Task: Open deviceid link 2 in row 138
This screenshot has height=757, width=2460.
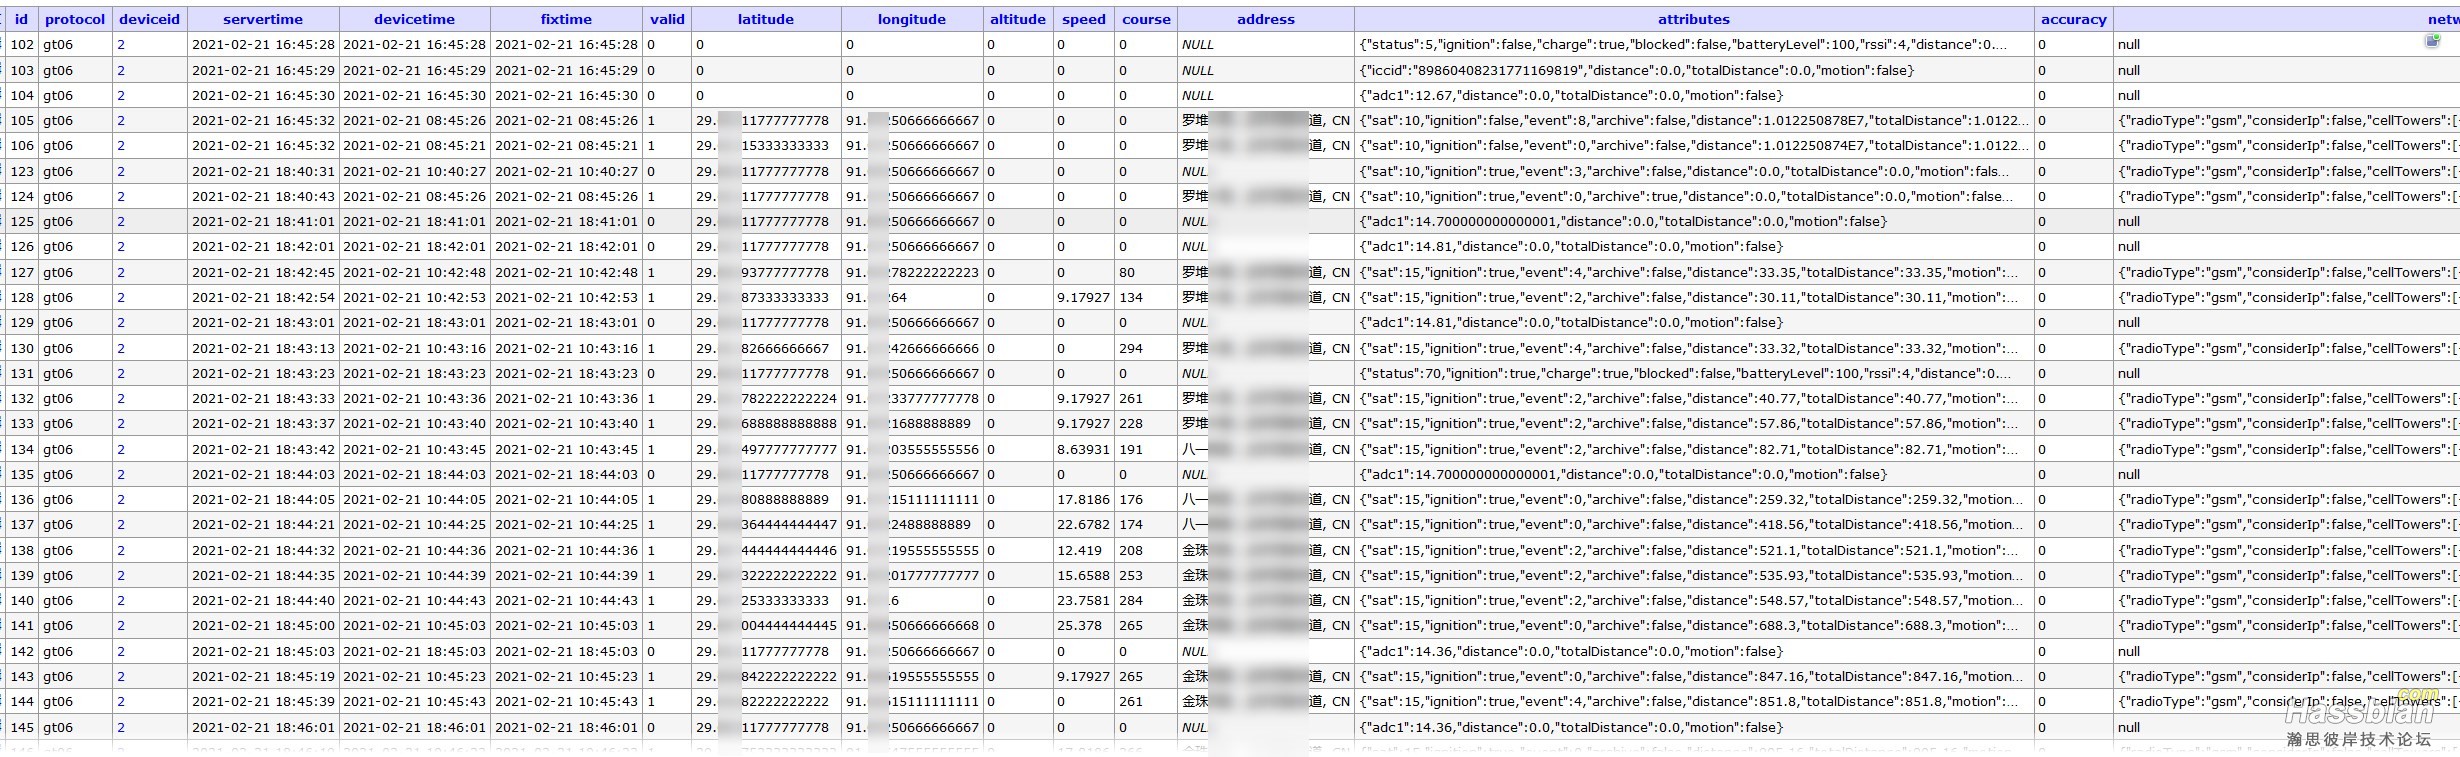Action: [121, 551]
